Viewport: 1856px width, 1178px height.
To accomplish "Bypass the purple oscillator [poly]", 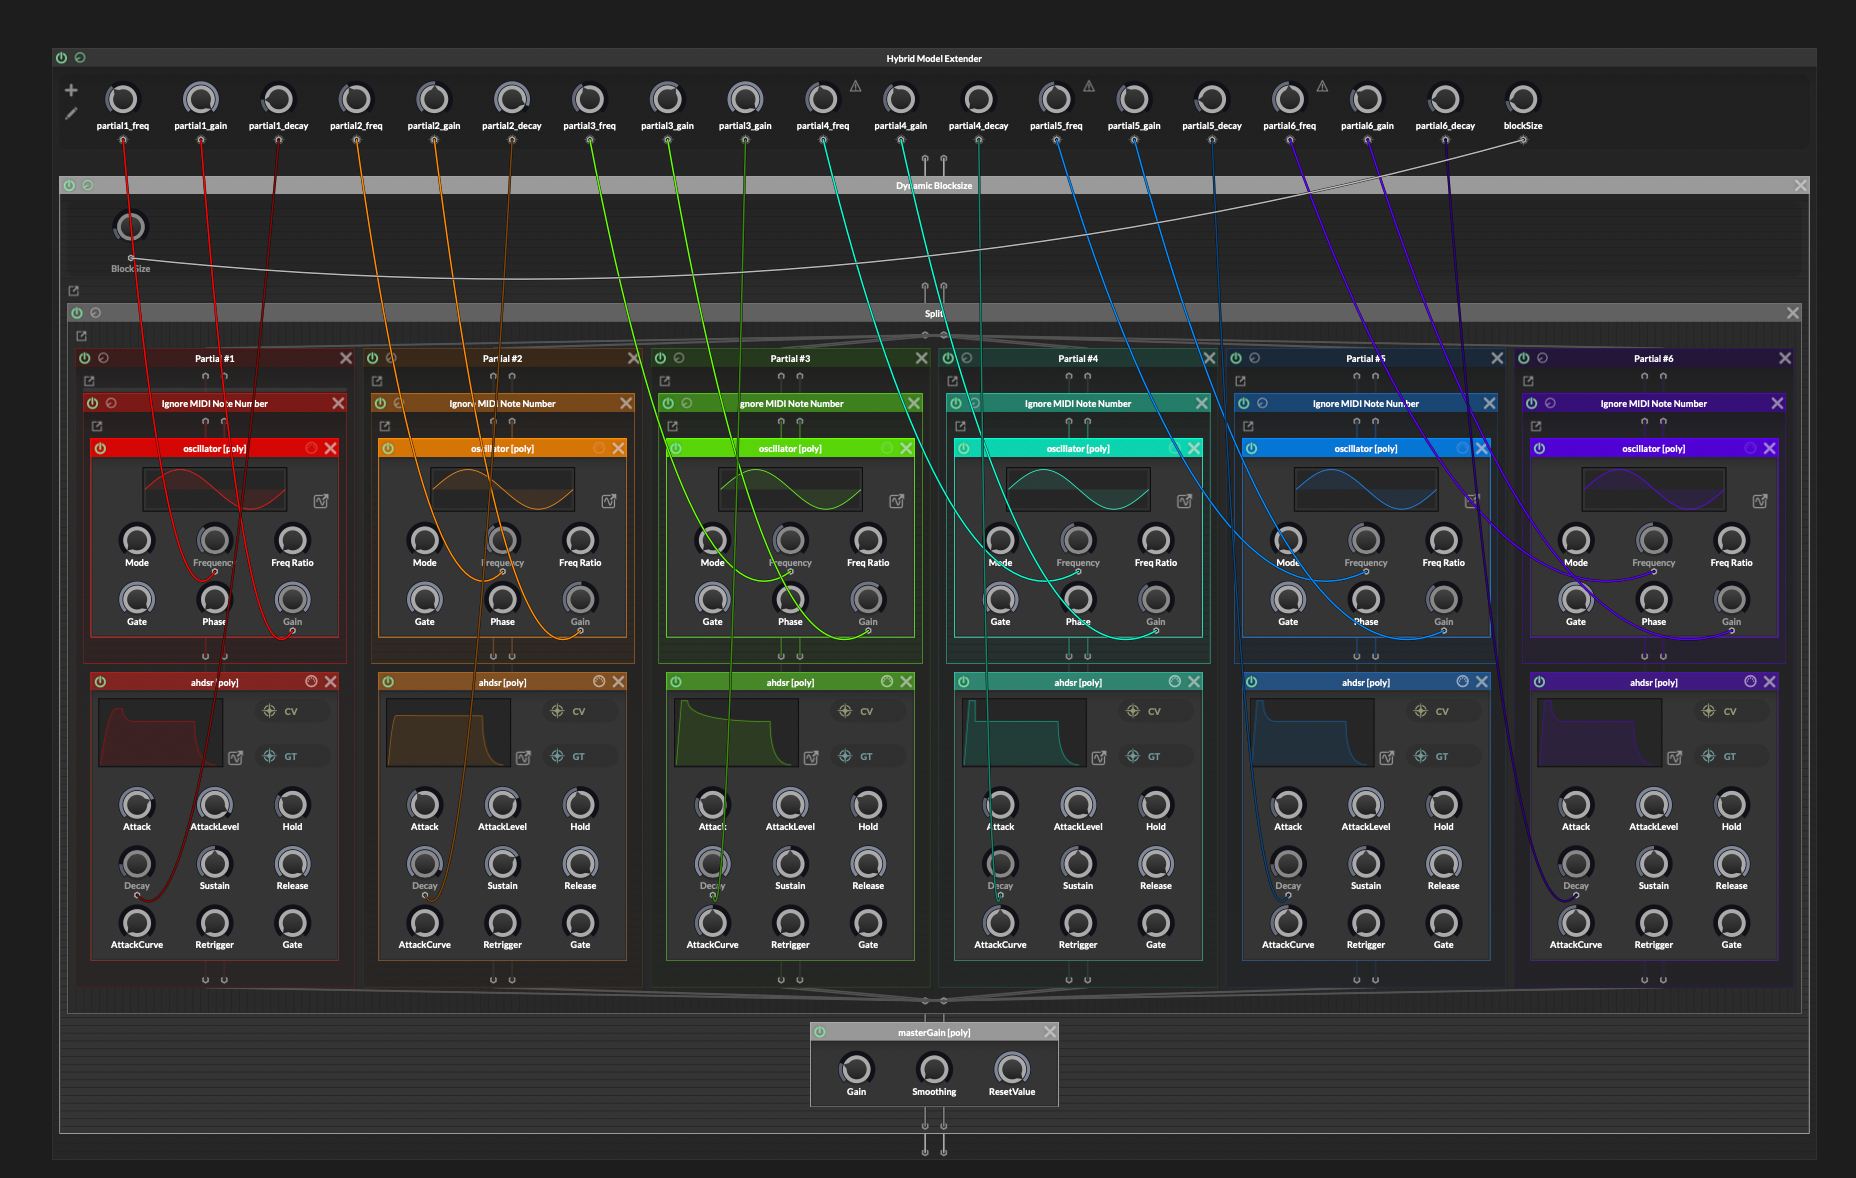I will [x=1539, y=448].
